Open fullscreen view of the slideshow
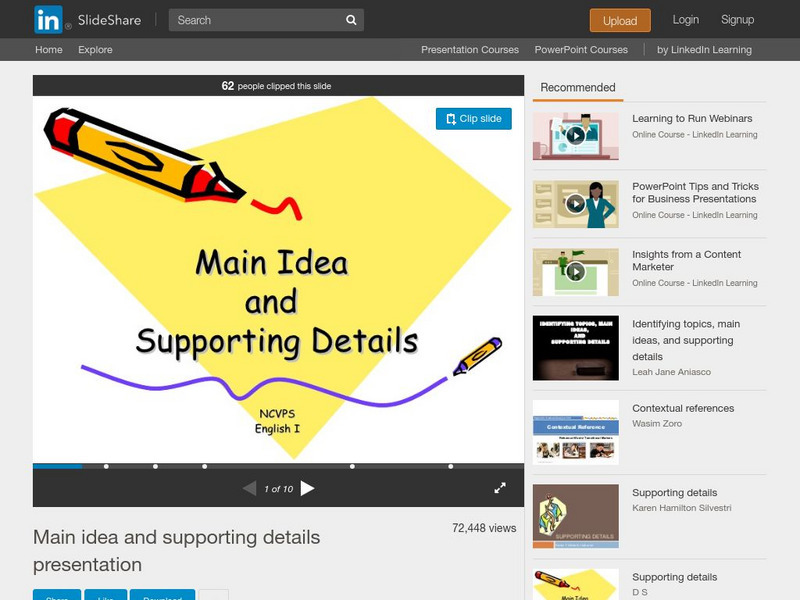 [500, 488]
